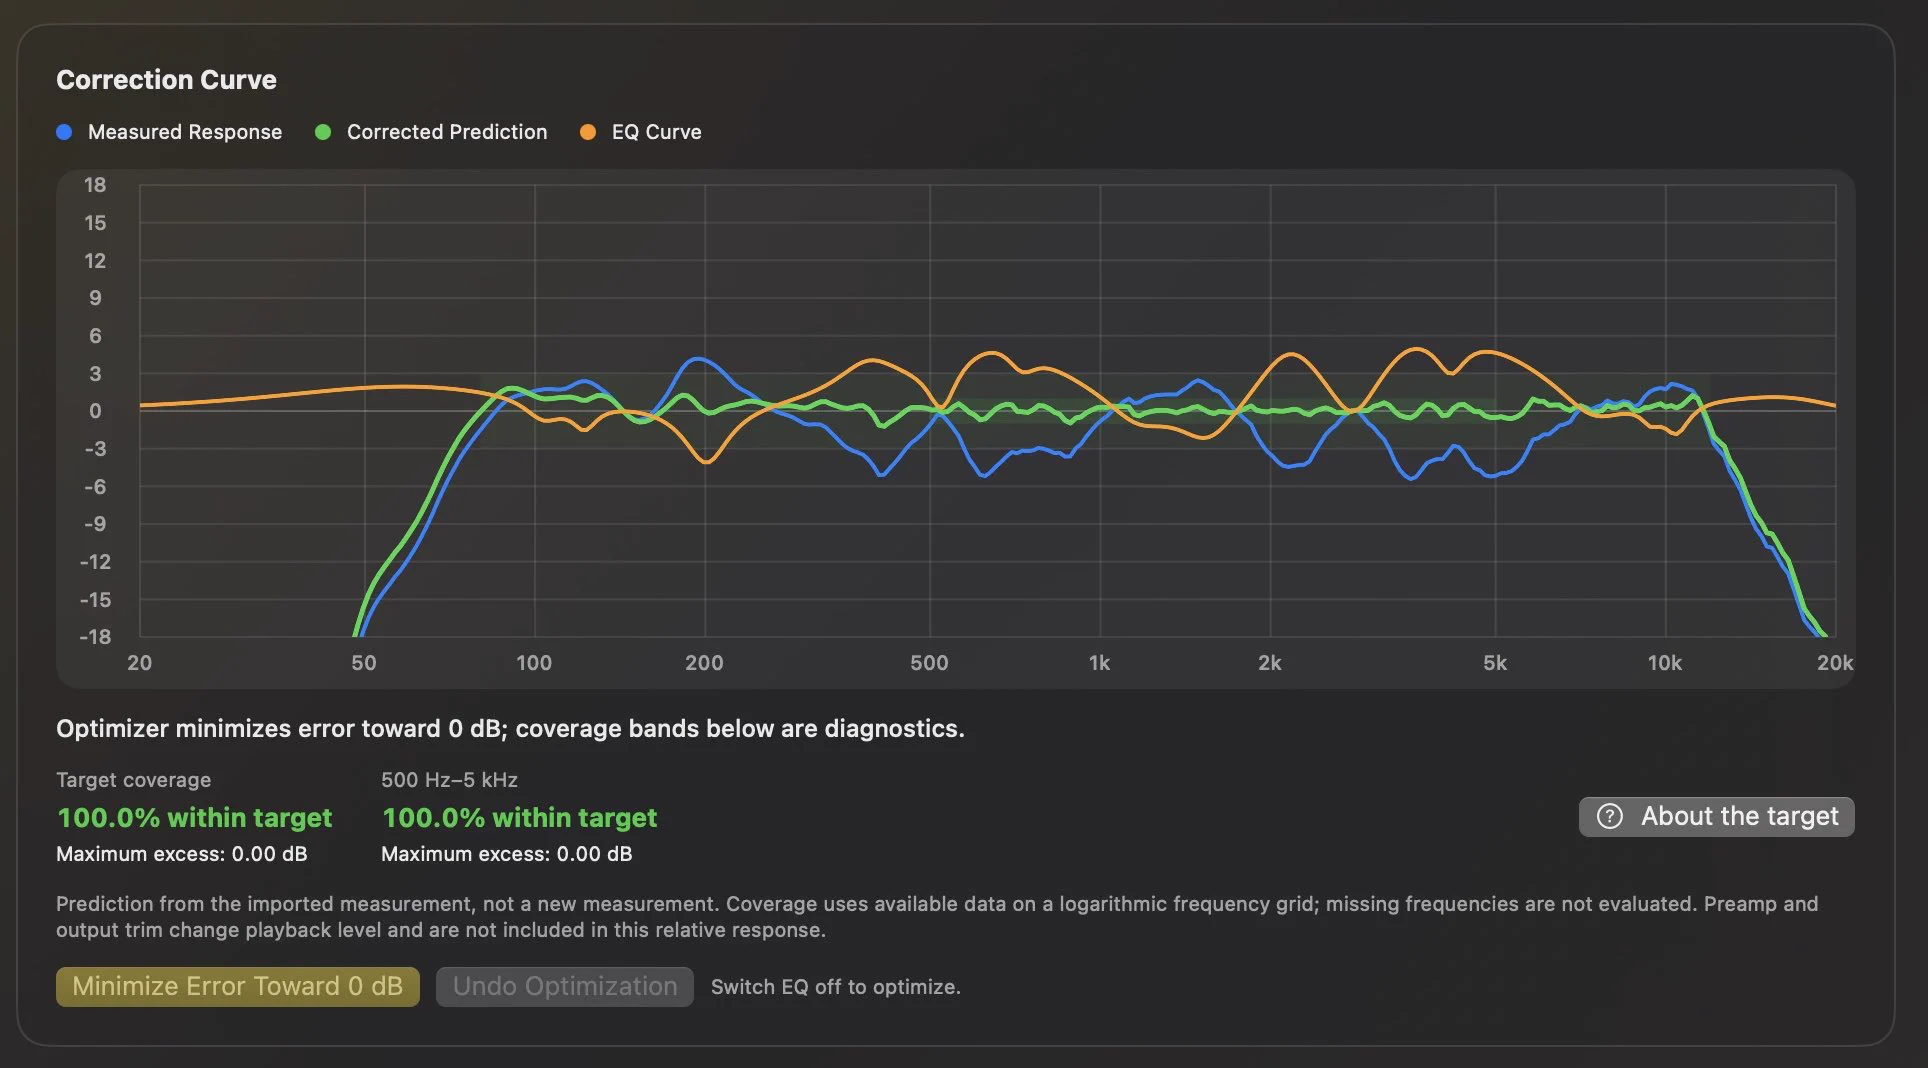
Task: Click the blue Measured Response legend dot
Action: 64,132
